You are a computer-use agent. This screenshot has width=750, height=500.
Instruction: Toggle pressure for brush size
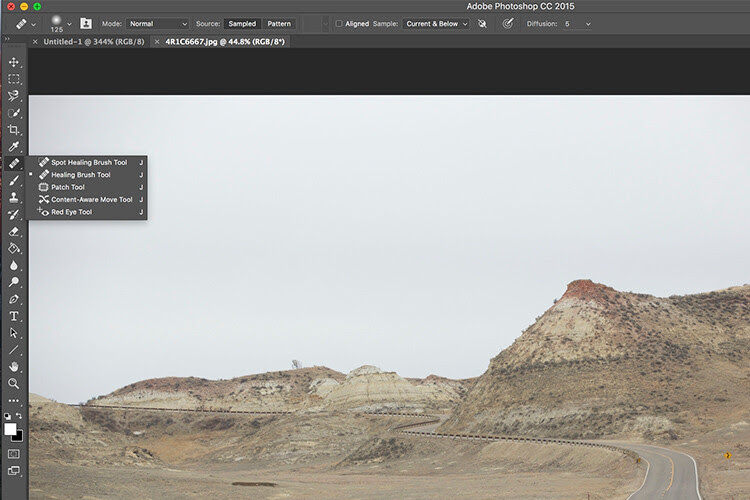tap(507, 23)
